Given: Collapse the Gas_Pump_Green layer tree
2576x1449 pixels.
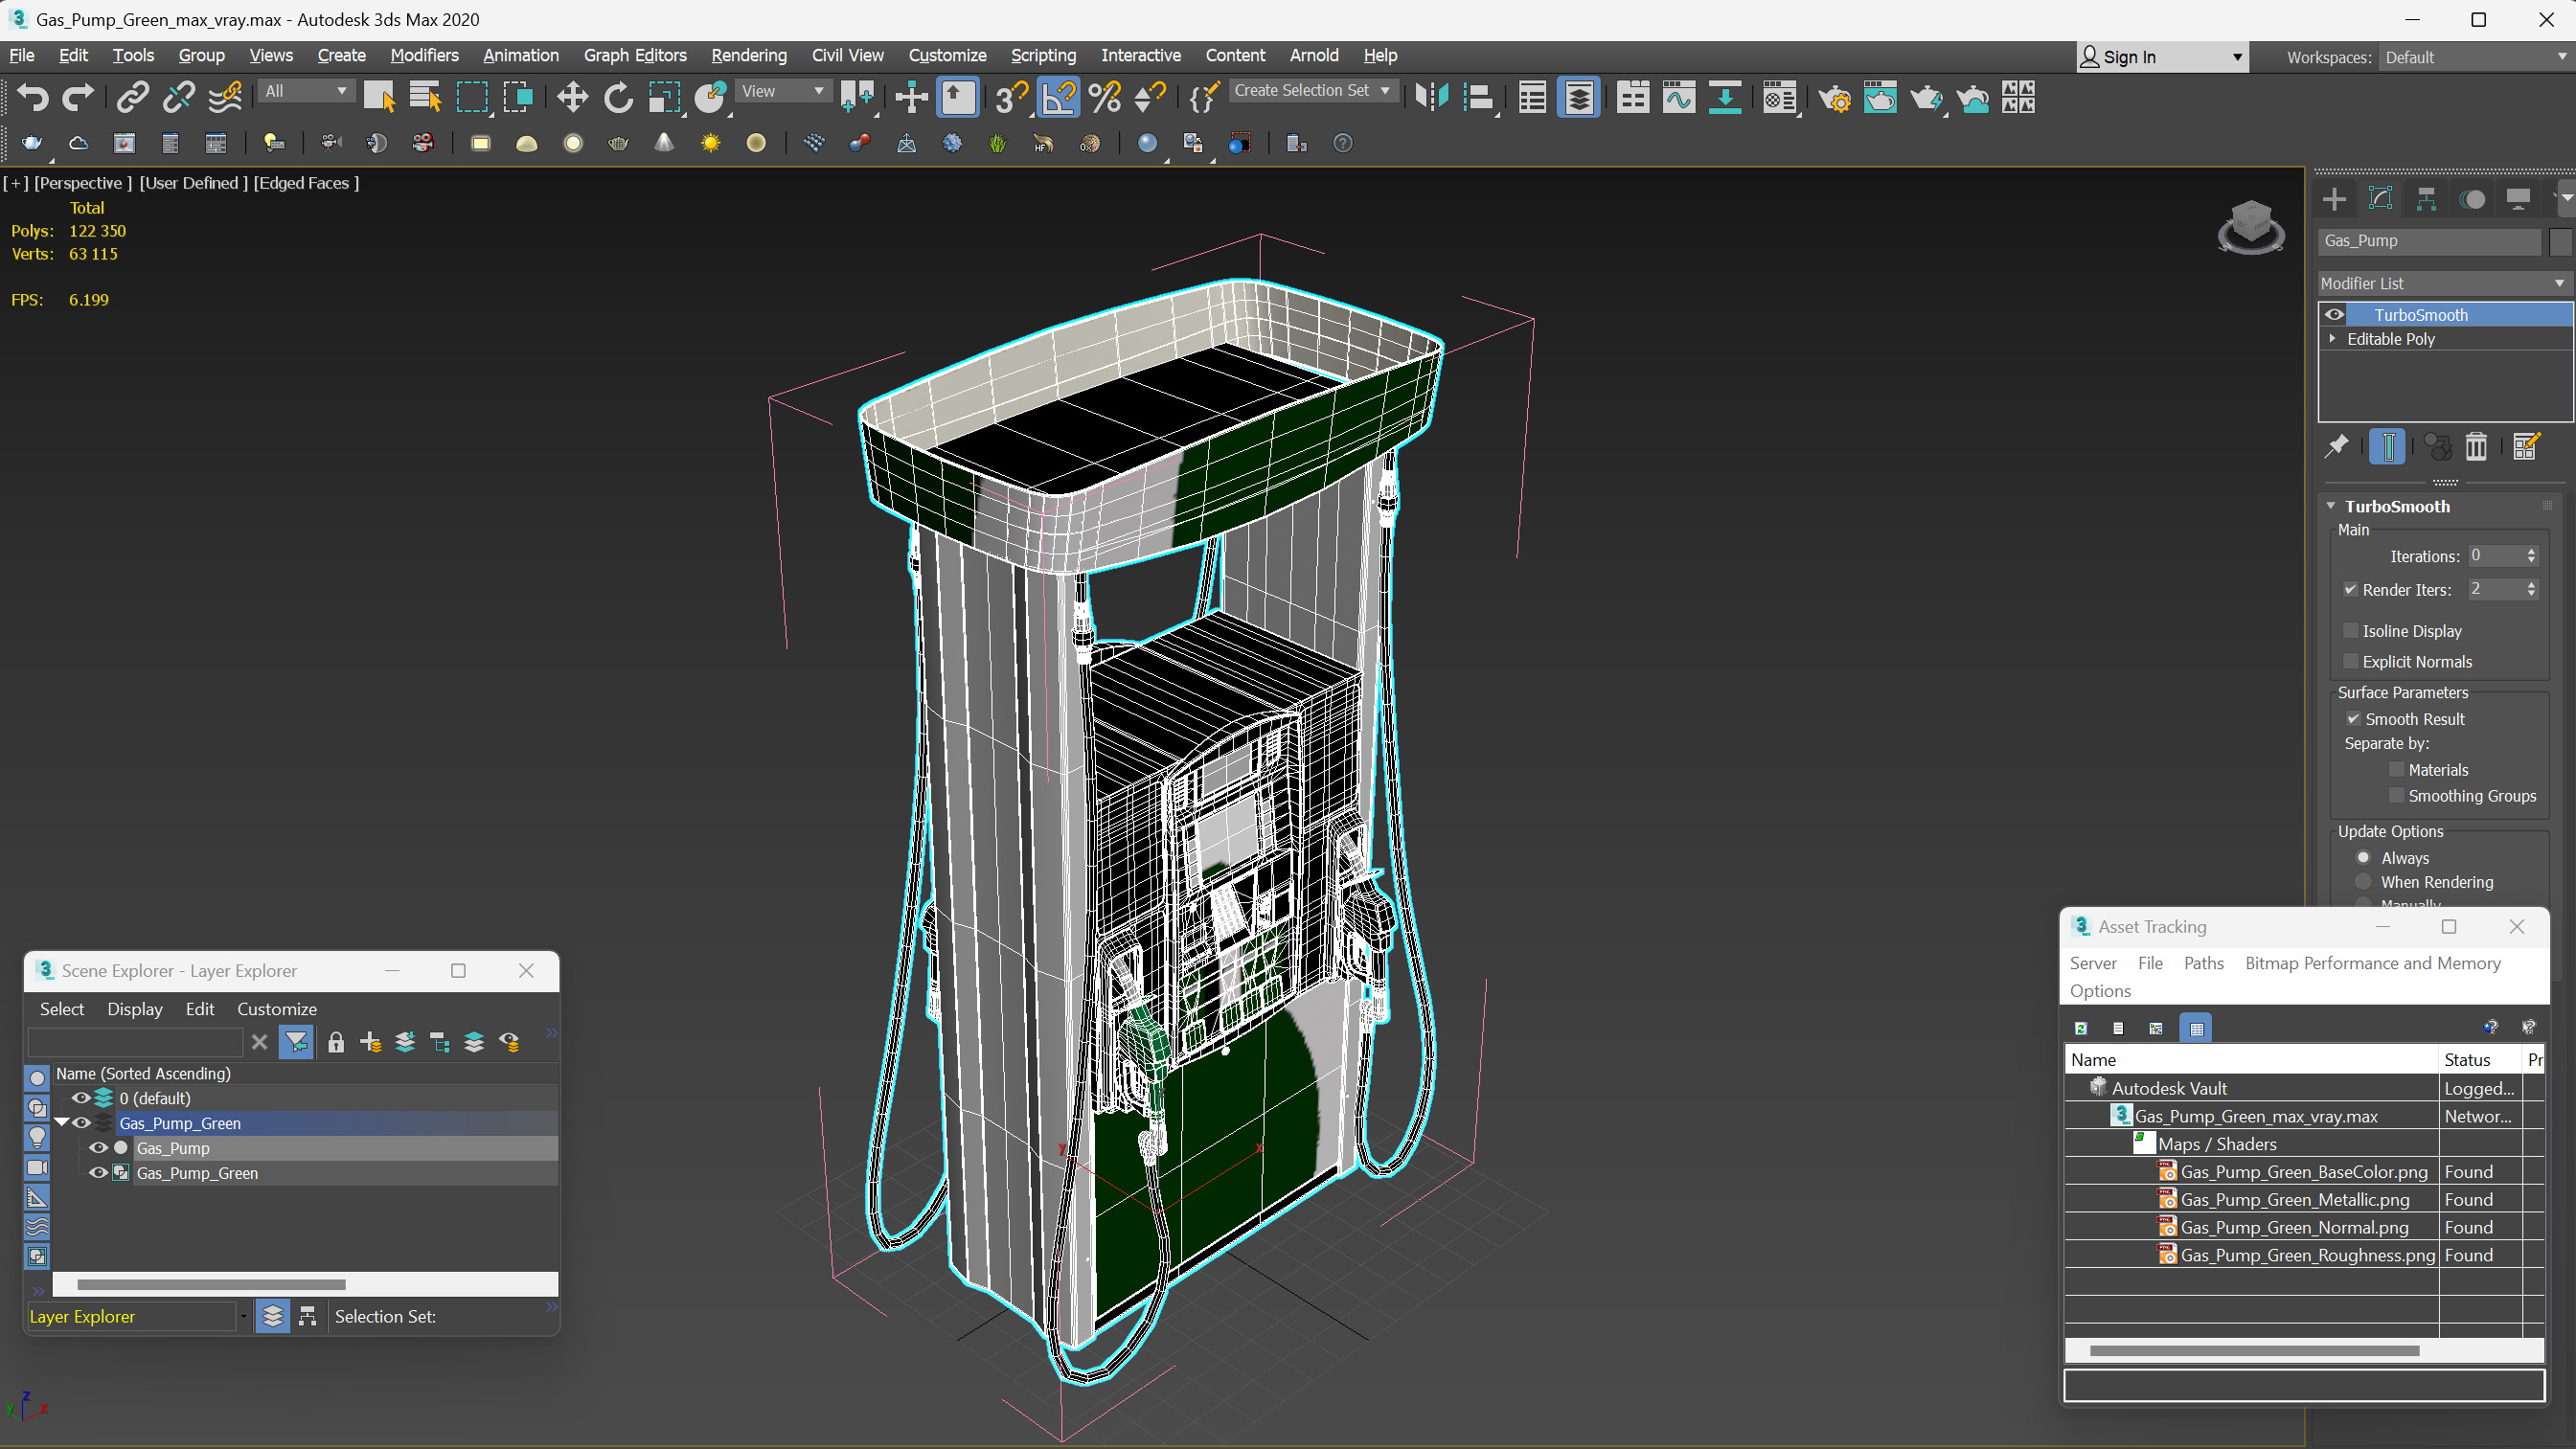Looking at the screenshot, I should point(62,1123).
